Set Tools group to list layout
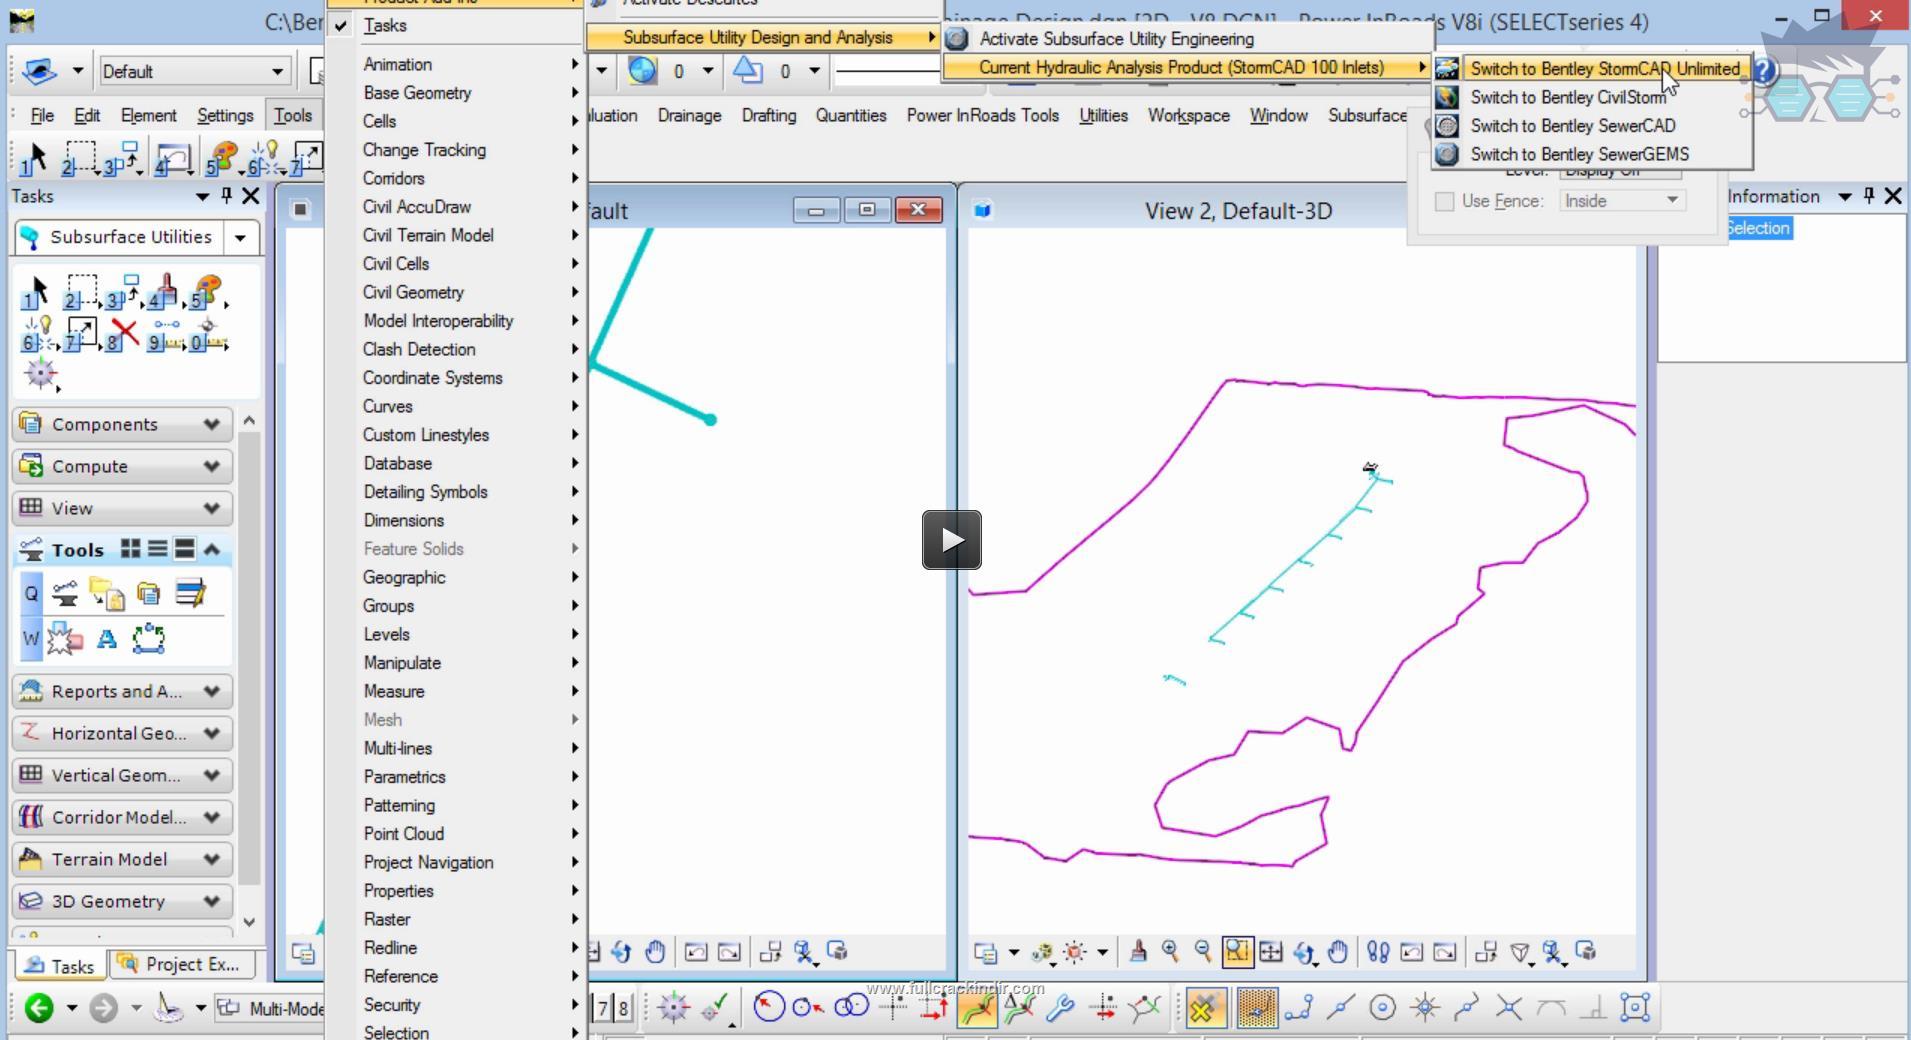The height and width of the screenshot is (1040, 1911). [157, 548]
